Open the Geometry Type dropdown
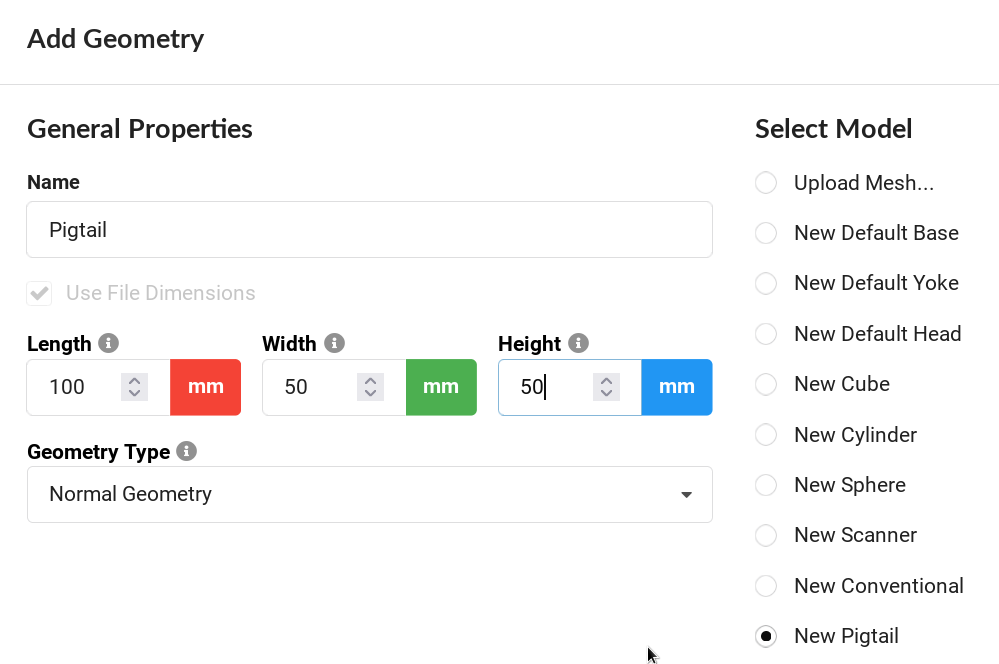 tap(369, 494)
